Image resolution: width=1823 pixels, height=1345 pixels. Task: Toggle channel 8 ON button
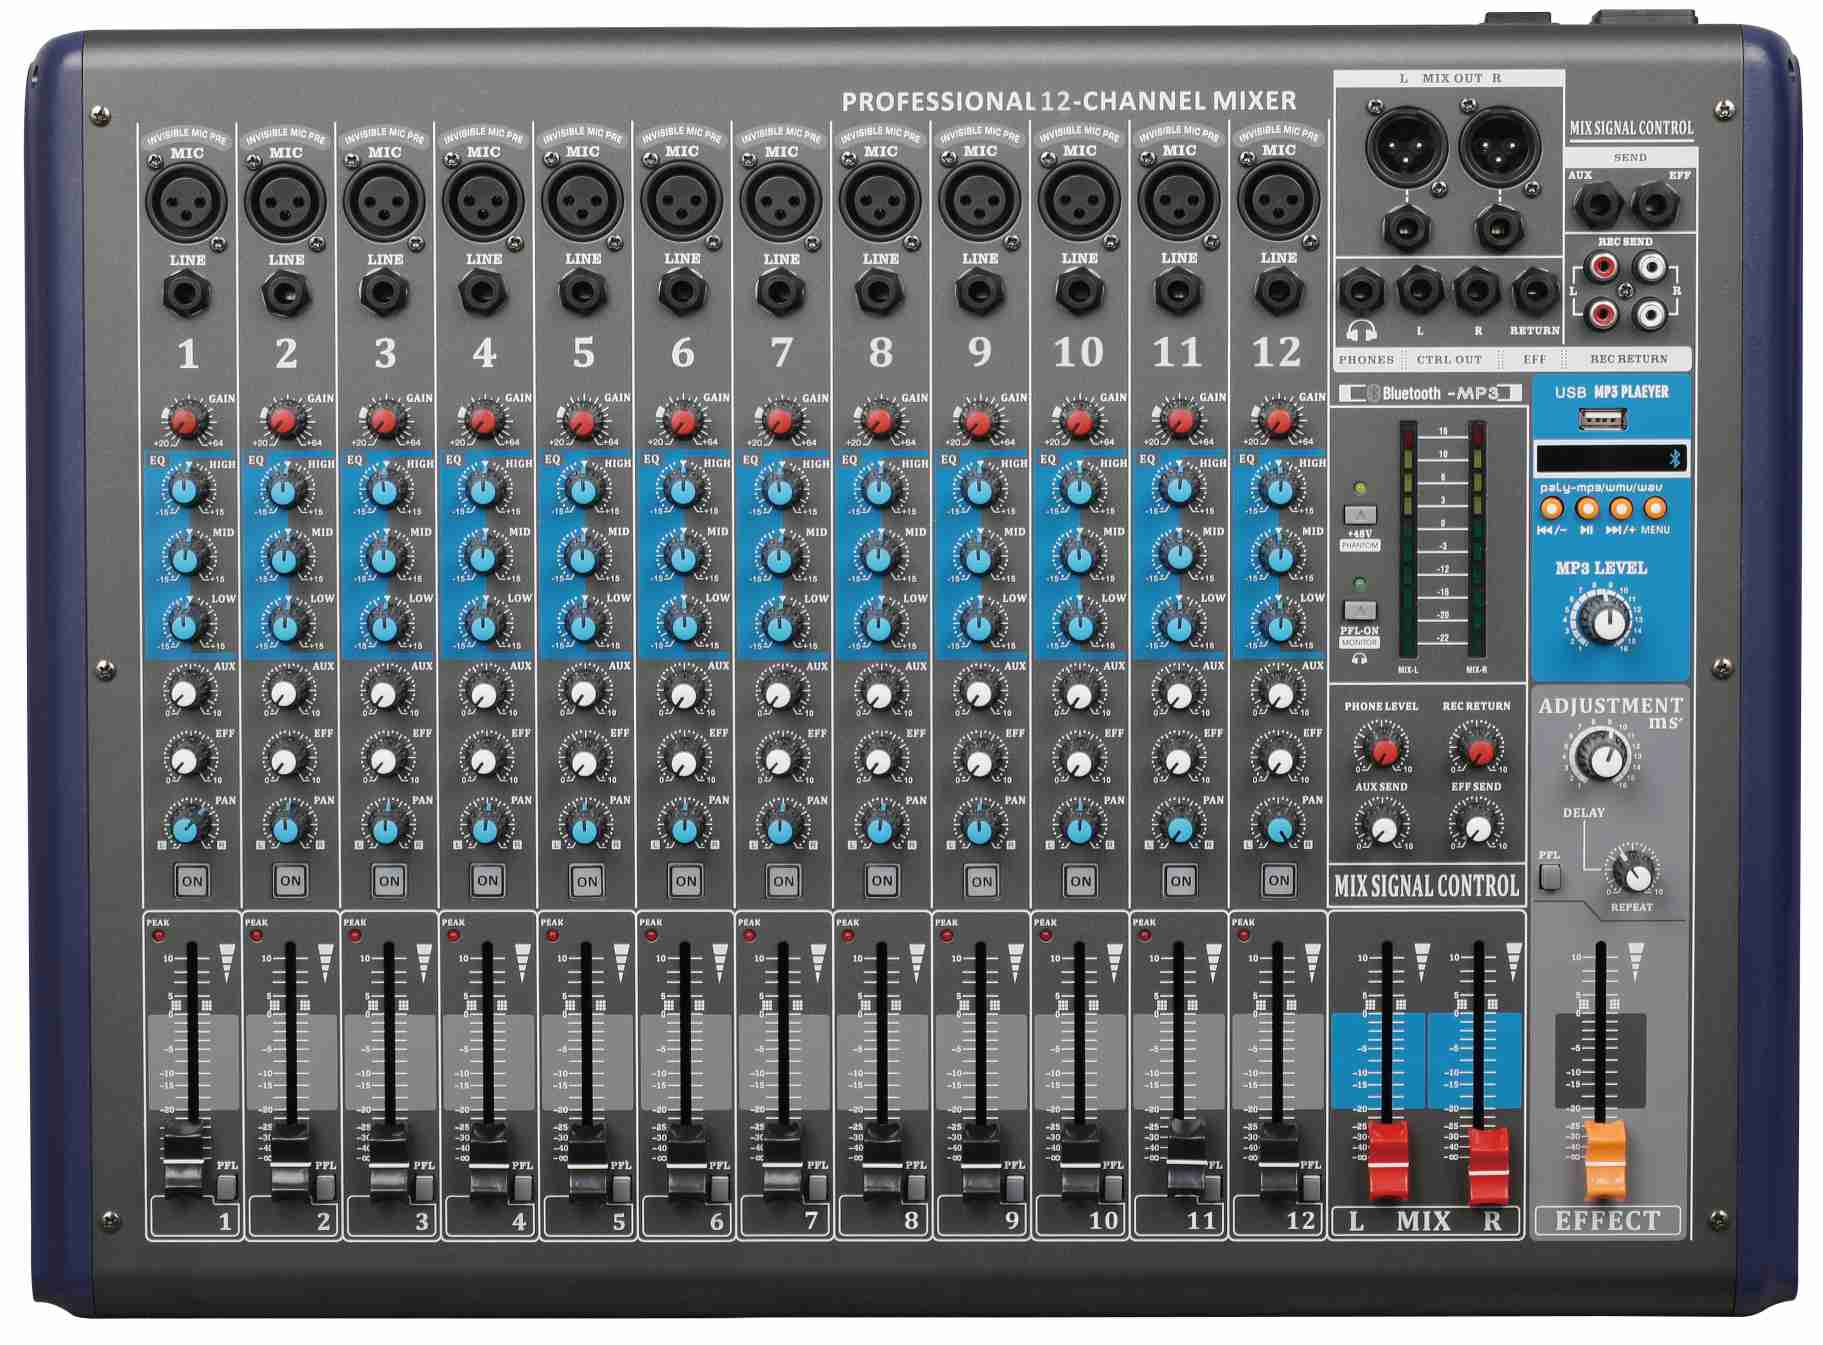click(x=881, y=881)
